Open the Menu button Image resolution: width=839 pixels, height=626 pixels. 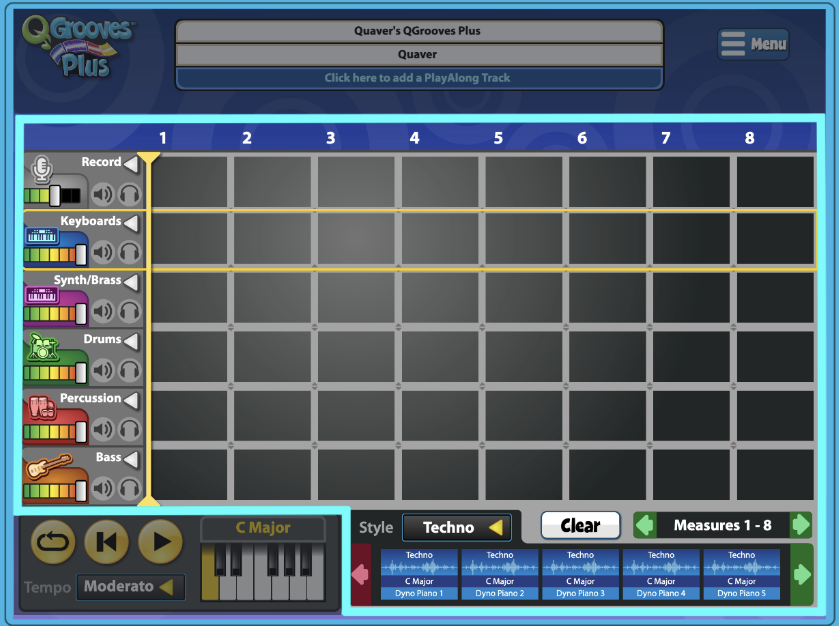pyautogui.click(x=753, y=44)
